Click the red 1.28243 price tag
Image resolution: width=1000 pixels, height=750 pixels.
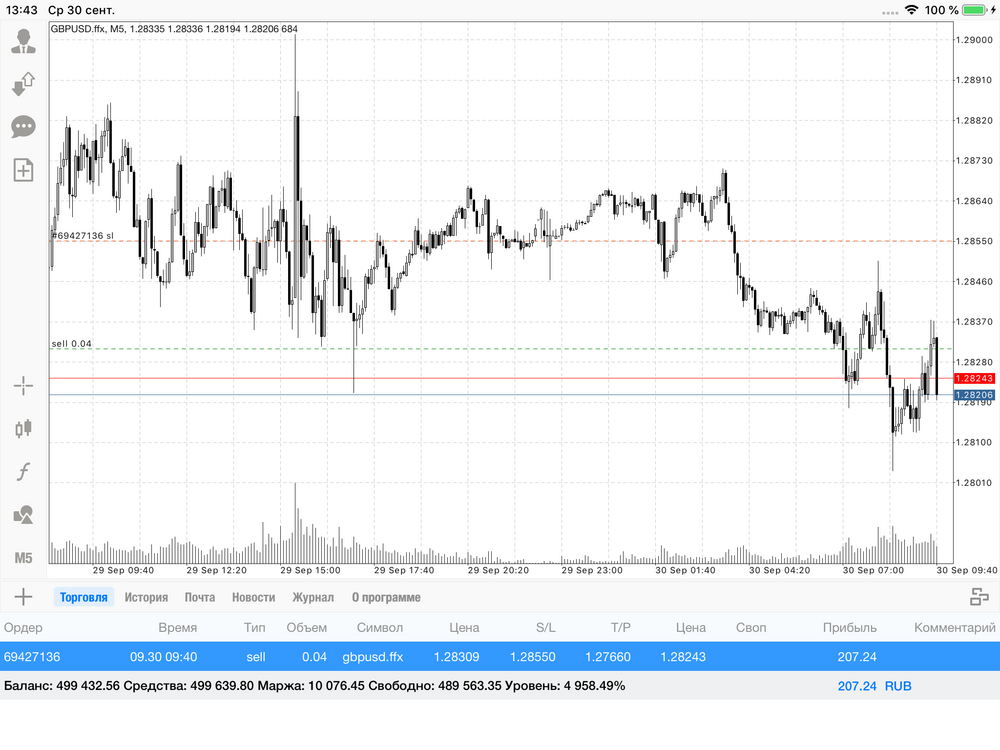(974, 379)
